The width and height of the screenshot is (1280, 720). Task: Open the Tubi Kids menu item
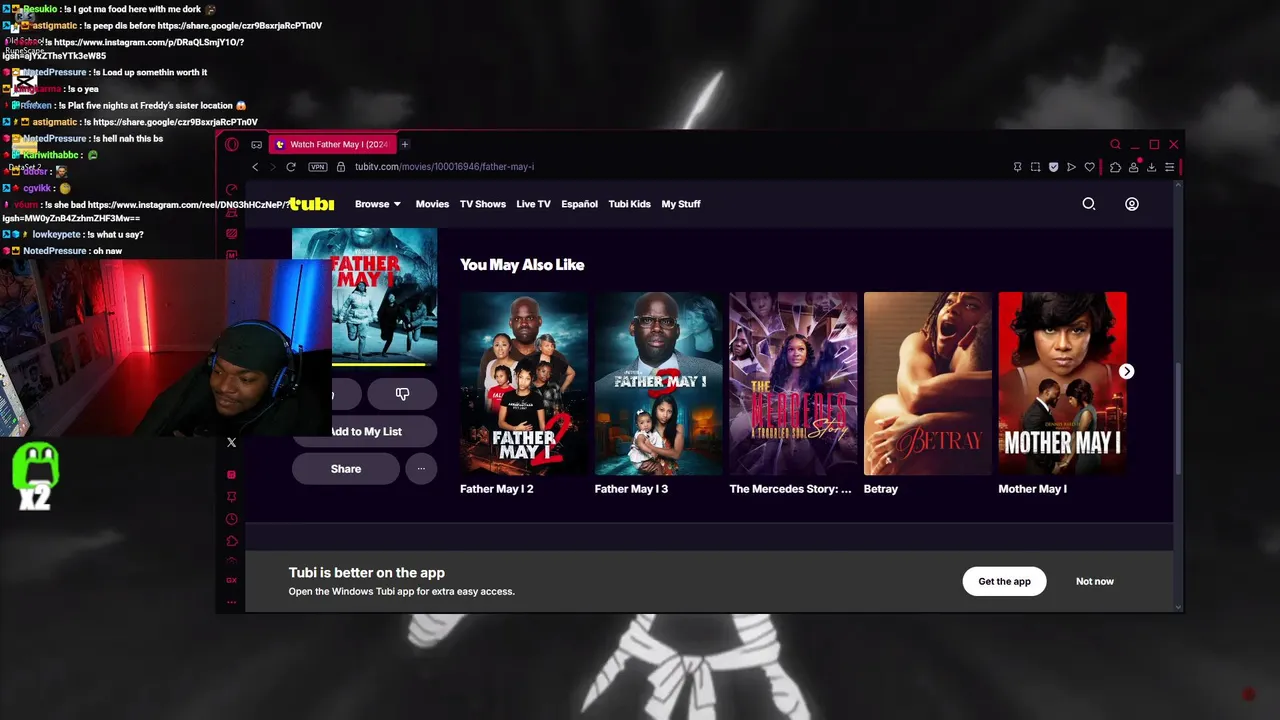(630, 204)
